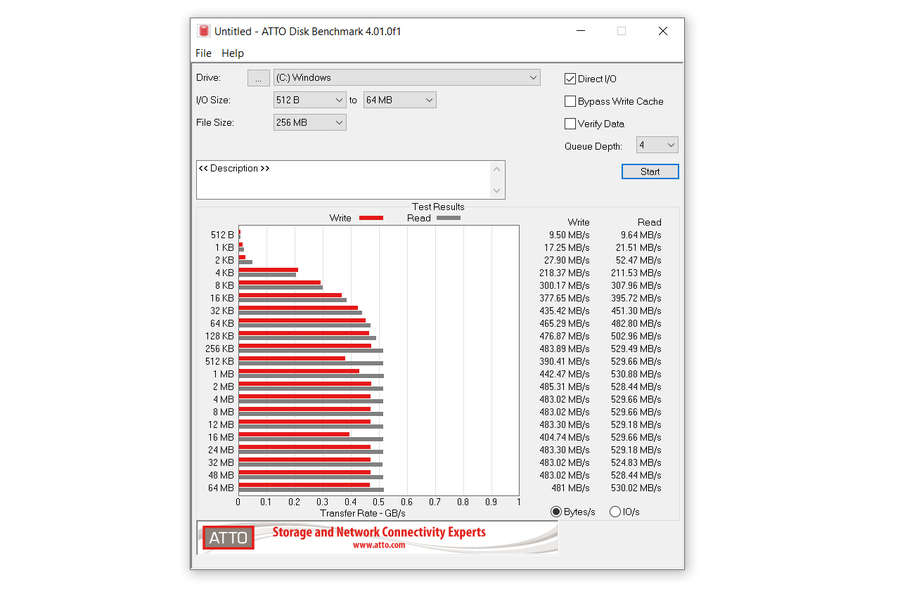Open the File Size 256 MB dropdown
The width and height of the screenshot is (900, 591).
click(309, 122)
